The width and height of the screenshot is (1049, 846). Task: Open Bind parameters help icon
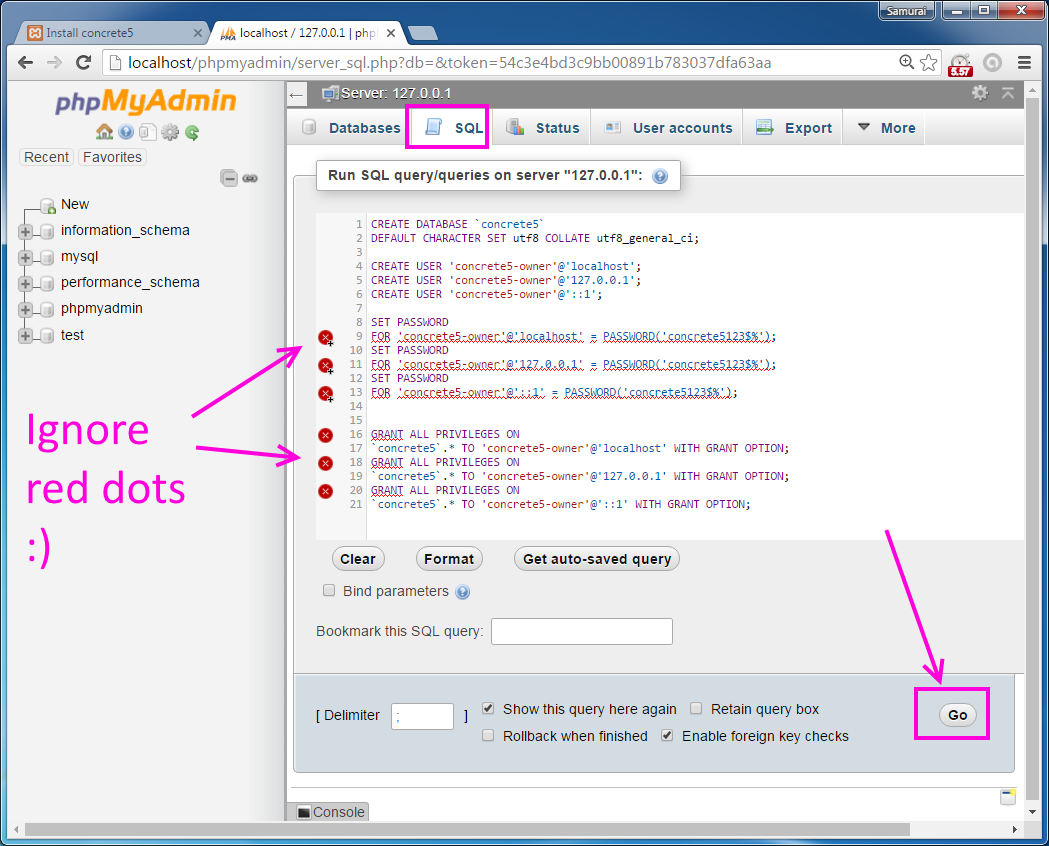[x=462, y=592]
